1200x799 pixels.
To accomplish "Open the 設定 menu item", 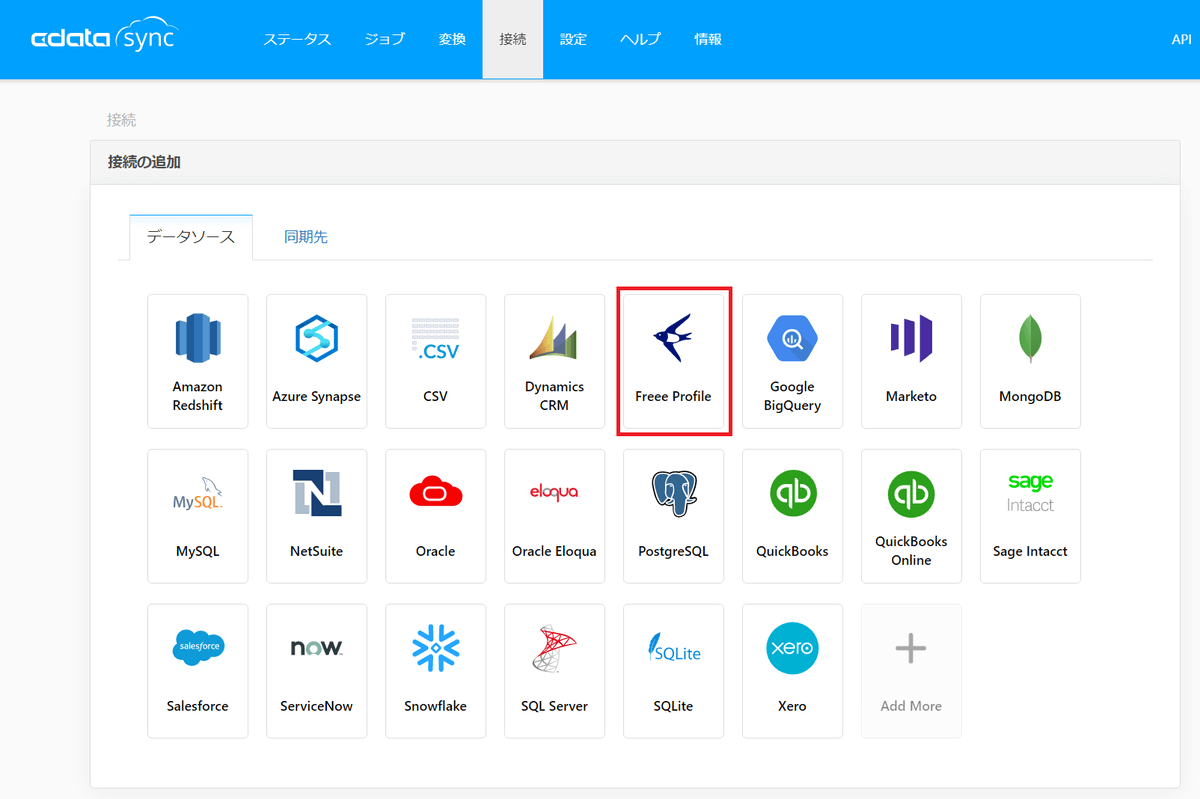I will tap(573, 39).
